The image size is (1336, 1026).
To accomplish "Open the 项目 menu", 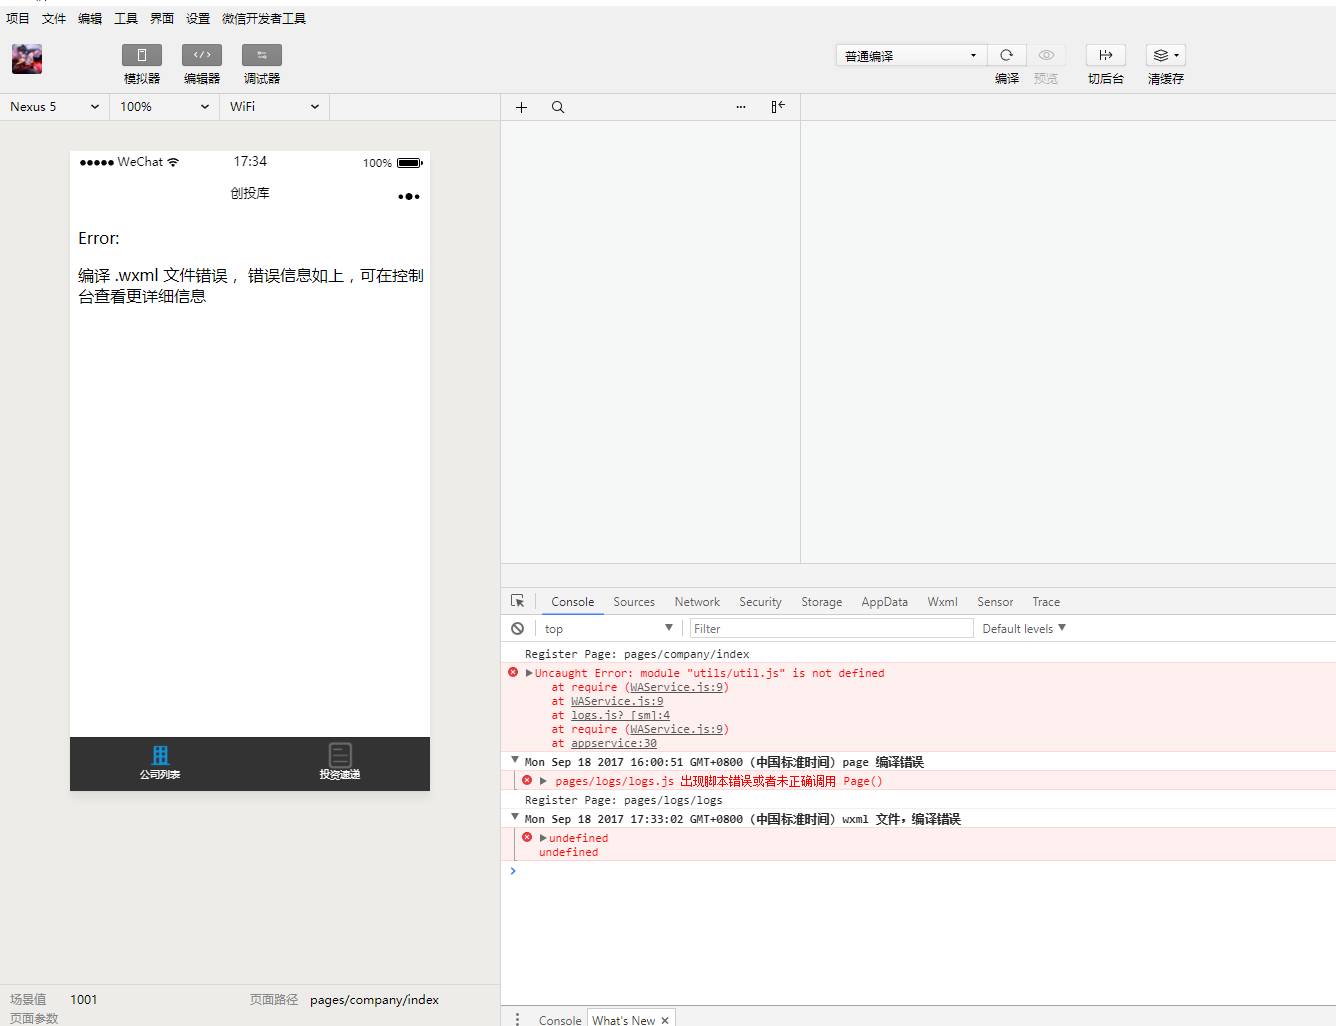I will pos(18,18).
